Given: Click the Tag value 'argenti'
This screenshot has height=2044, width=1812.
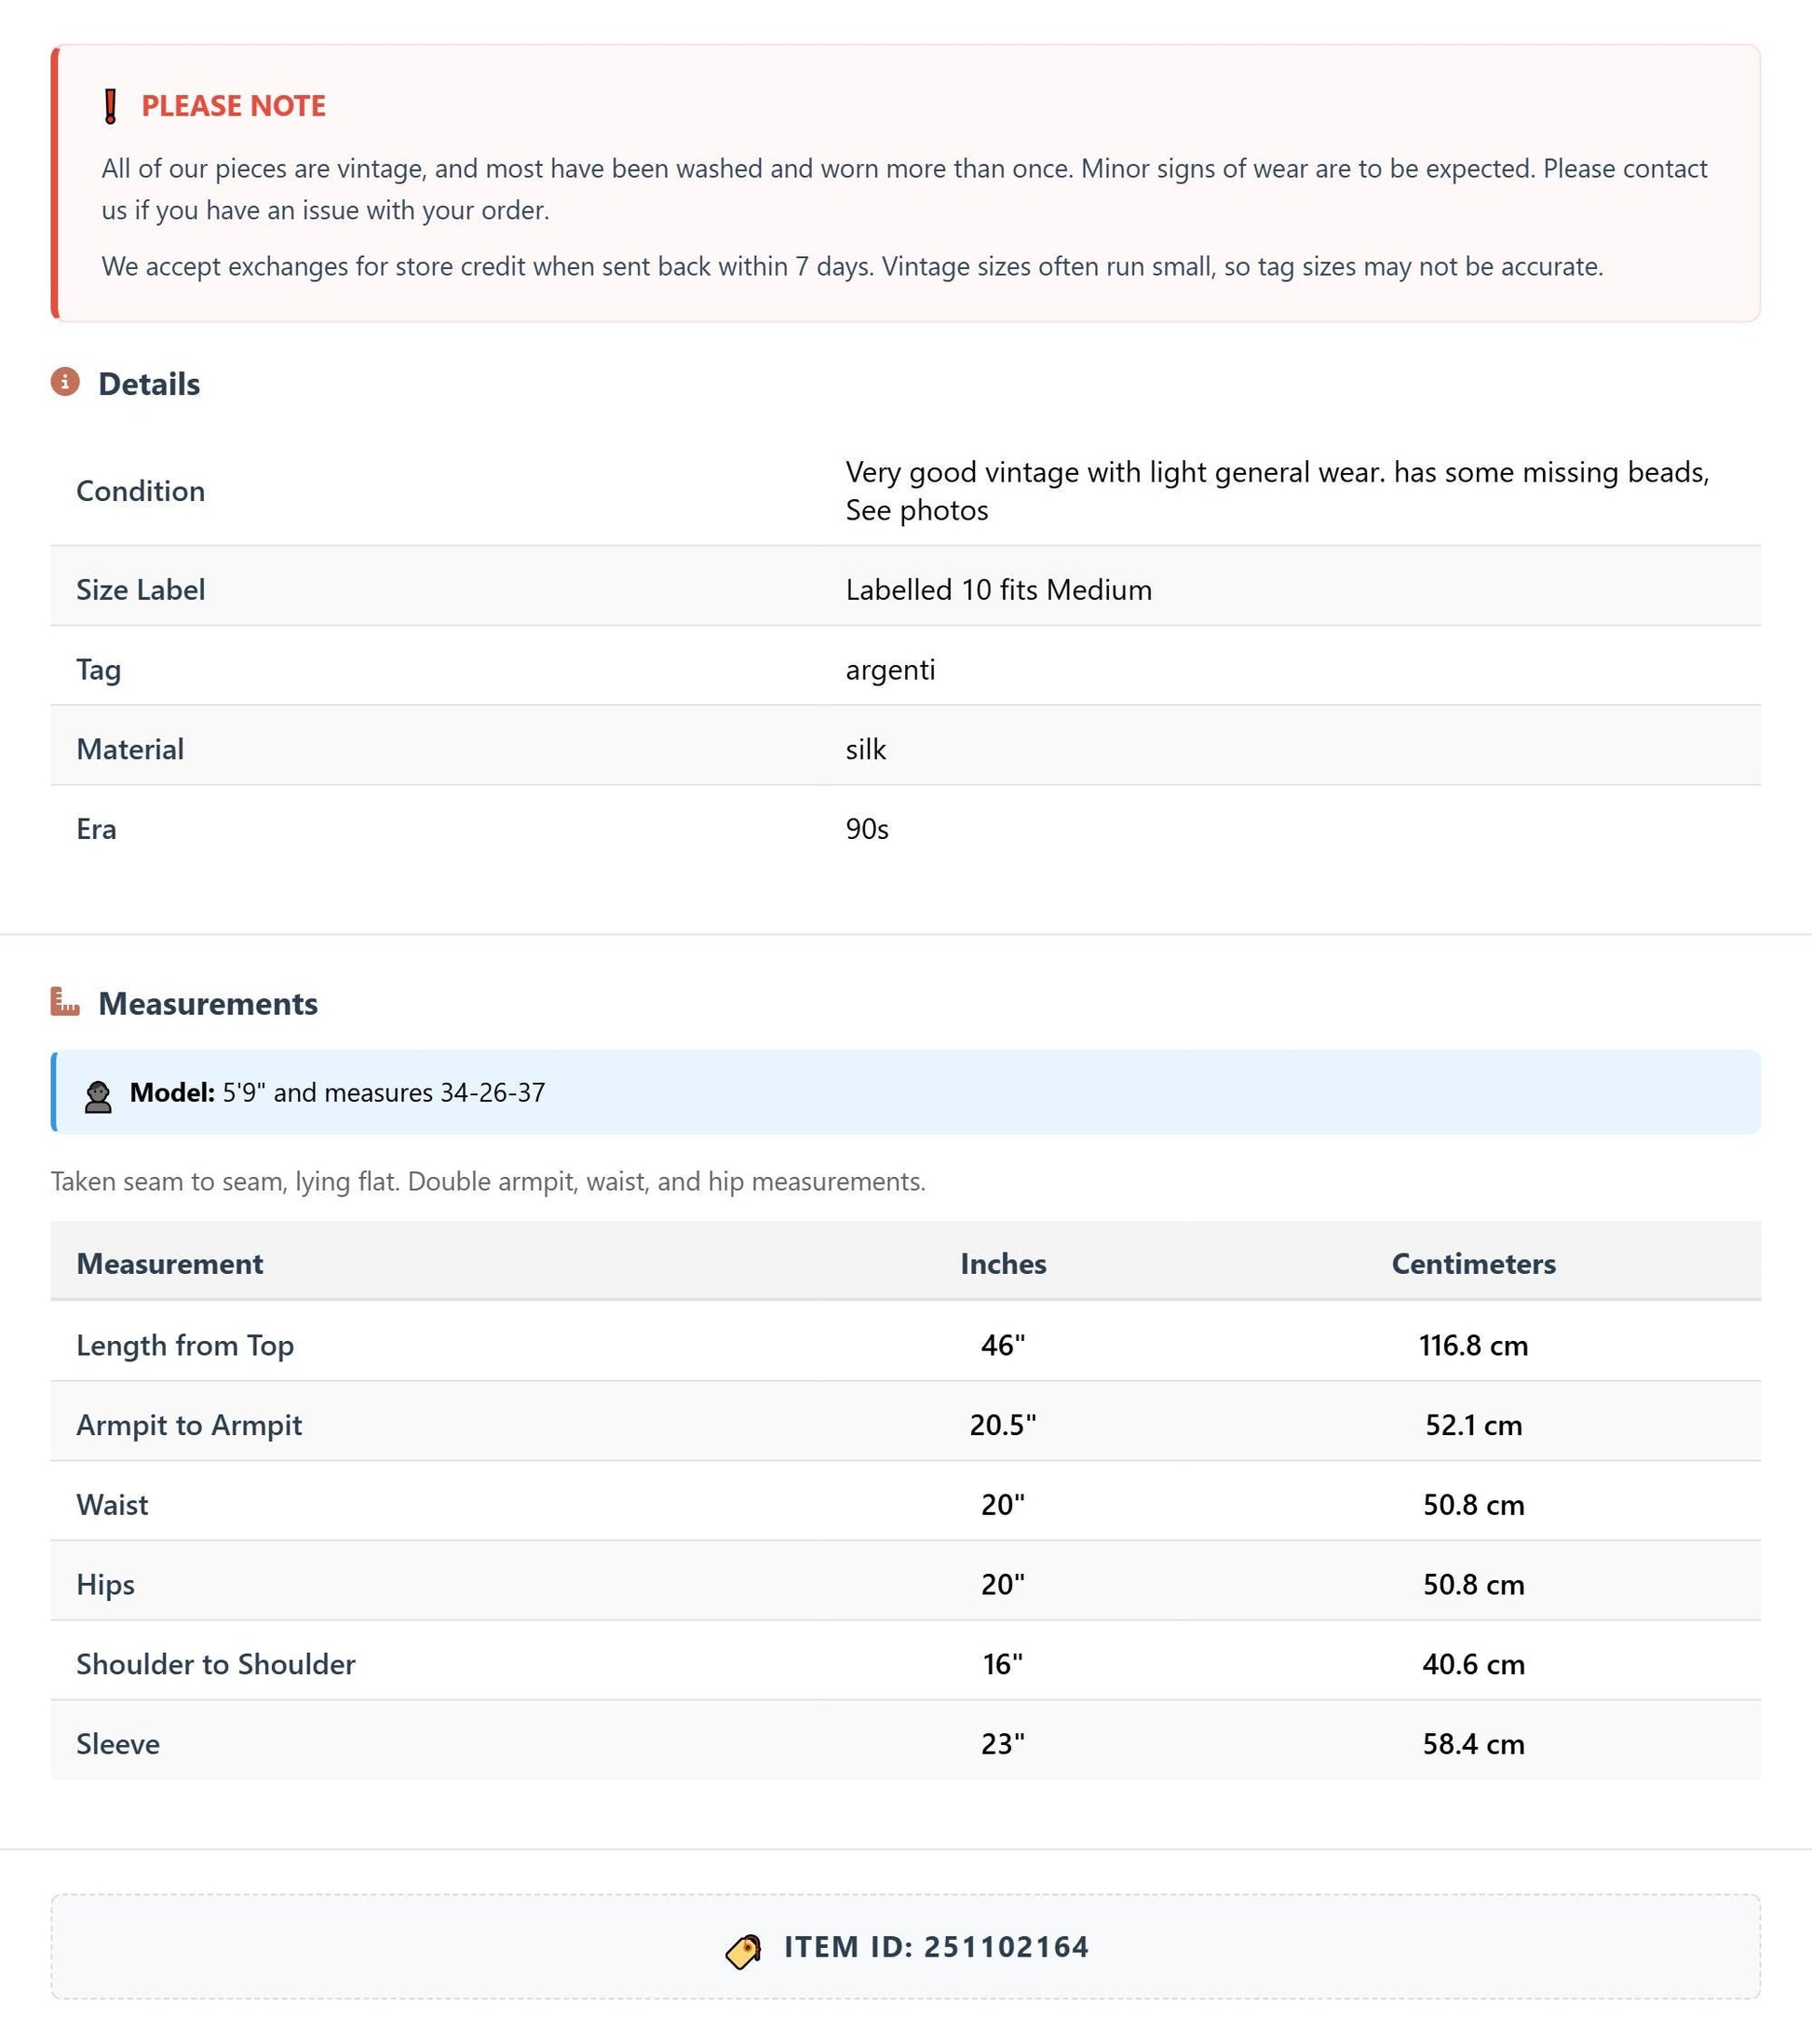Looking at the screenshot, I should [x=890, y=669].
